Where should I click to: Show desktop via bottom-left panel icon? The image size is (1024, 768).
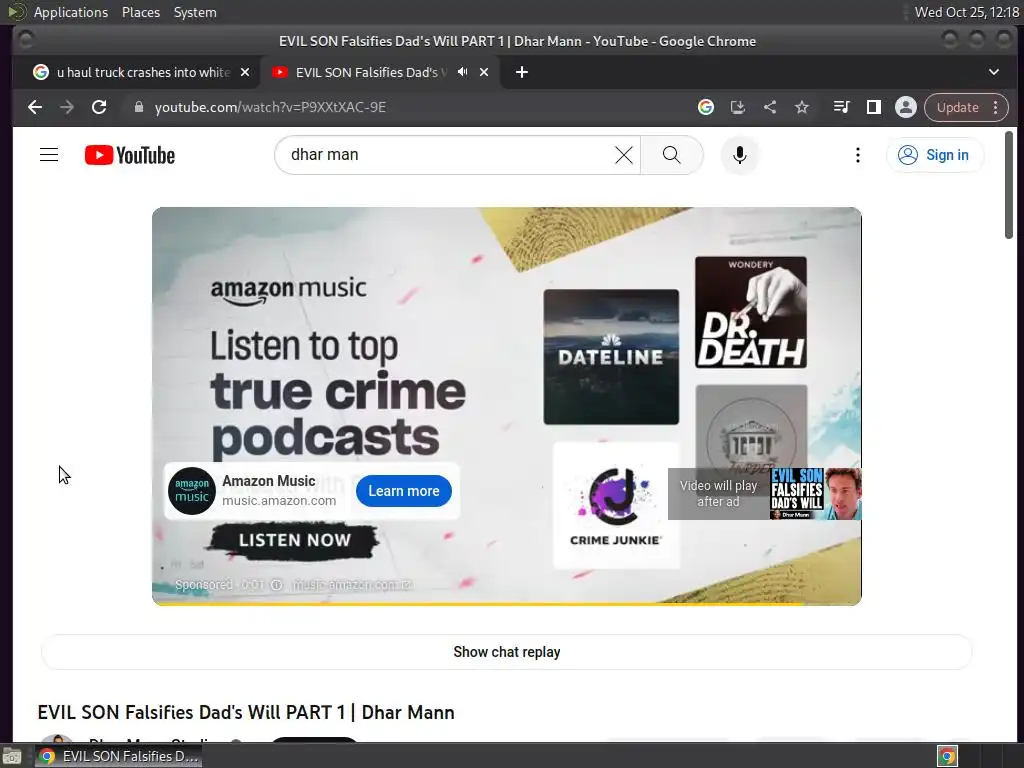(x=12, y=757)
